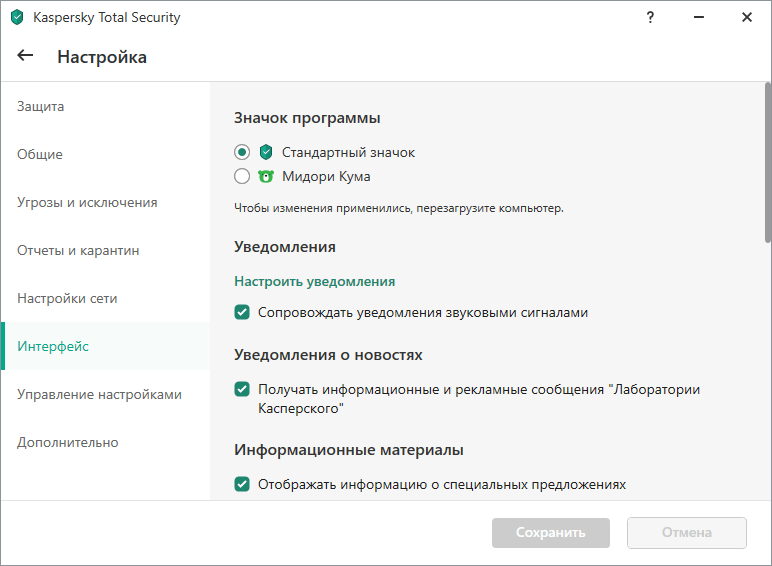
Task: Disable sound signals for notifications checkbox
Action: (x=242, y=312)
